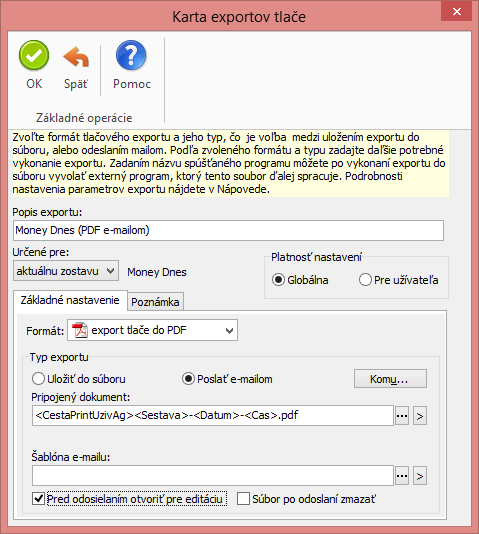This screenshot has height=534, width=479.
Task: Click the orange Späť back arrow icon
Action: click(x=76, y=57)
